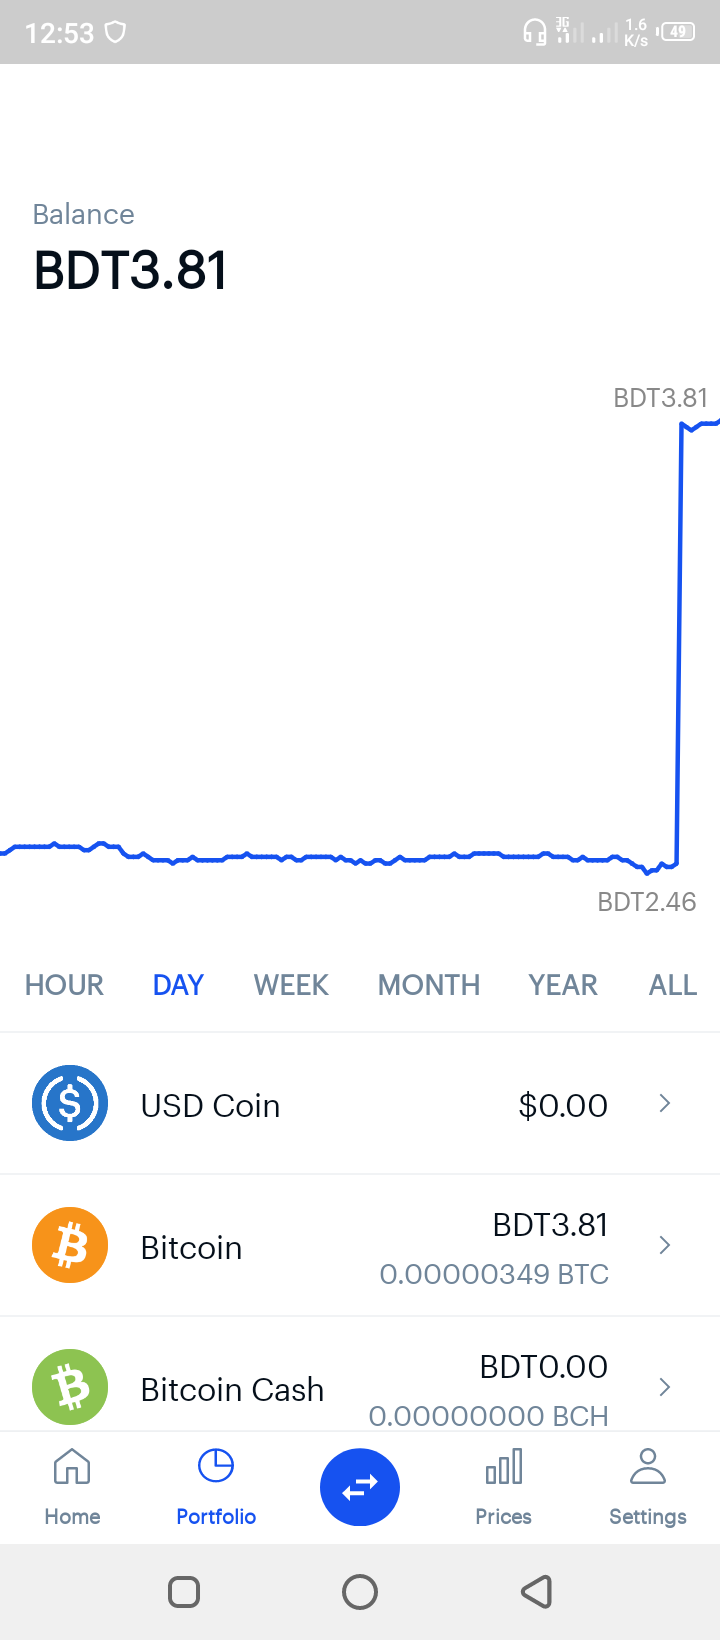Viewport: 720px width, 1640px height.
Task: Open the blue trade swap button
Action: click(360, 1487)
